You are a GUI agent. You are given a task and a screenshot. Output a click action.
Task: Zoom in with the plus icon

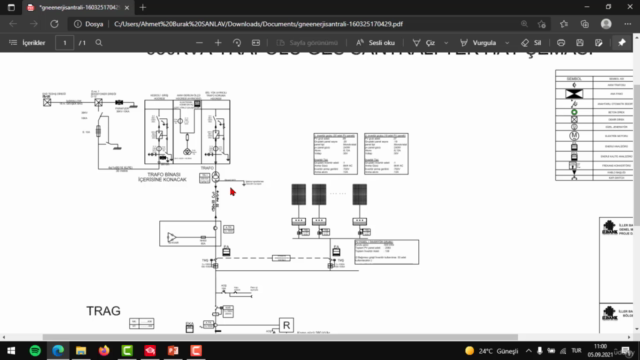(x=218, y=43)
